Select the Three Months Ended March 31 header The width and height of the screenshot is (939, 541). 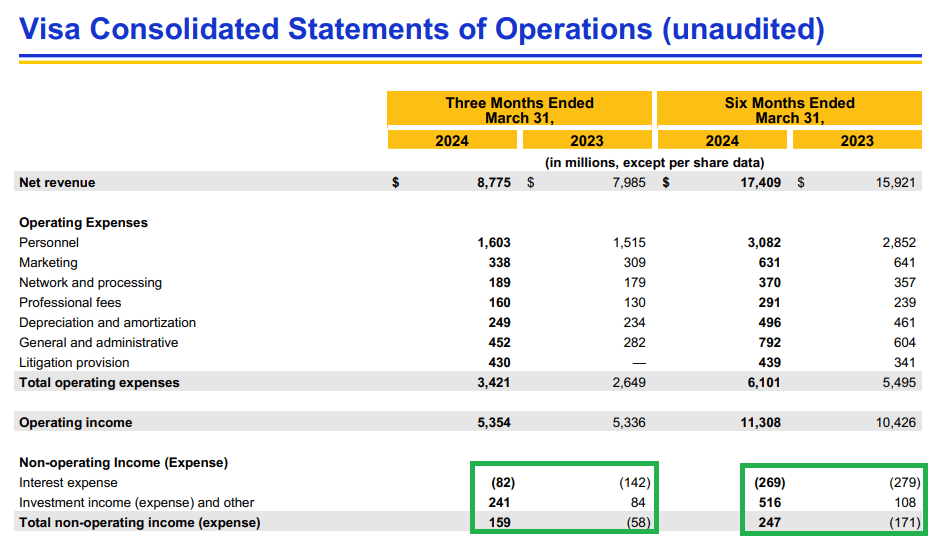point(519,110)
